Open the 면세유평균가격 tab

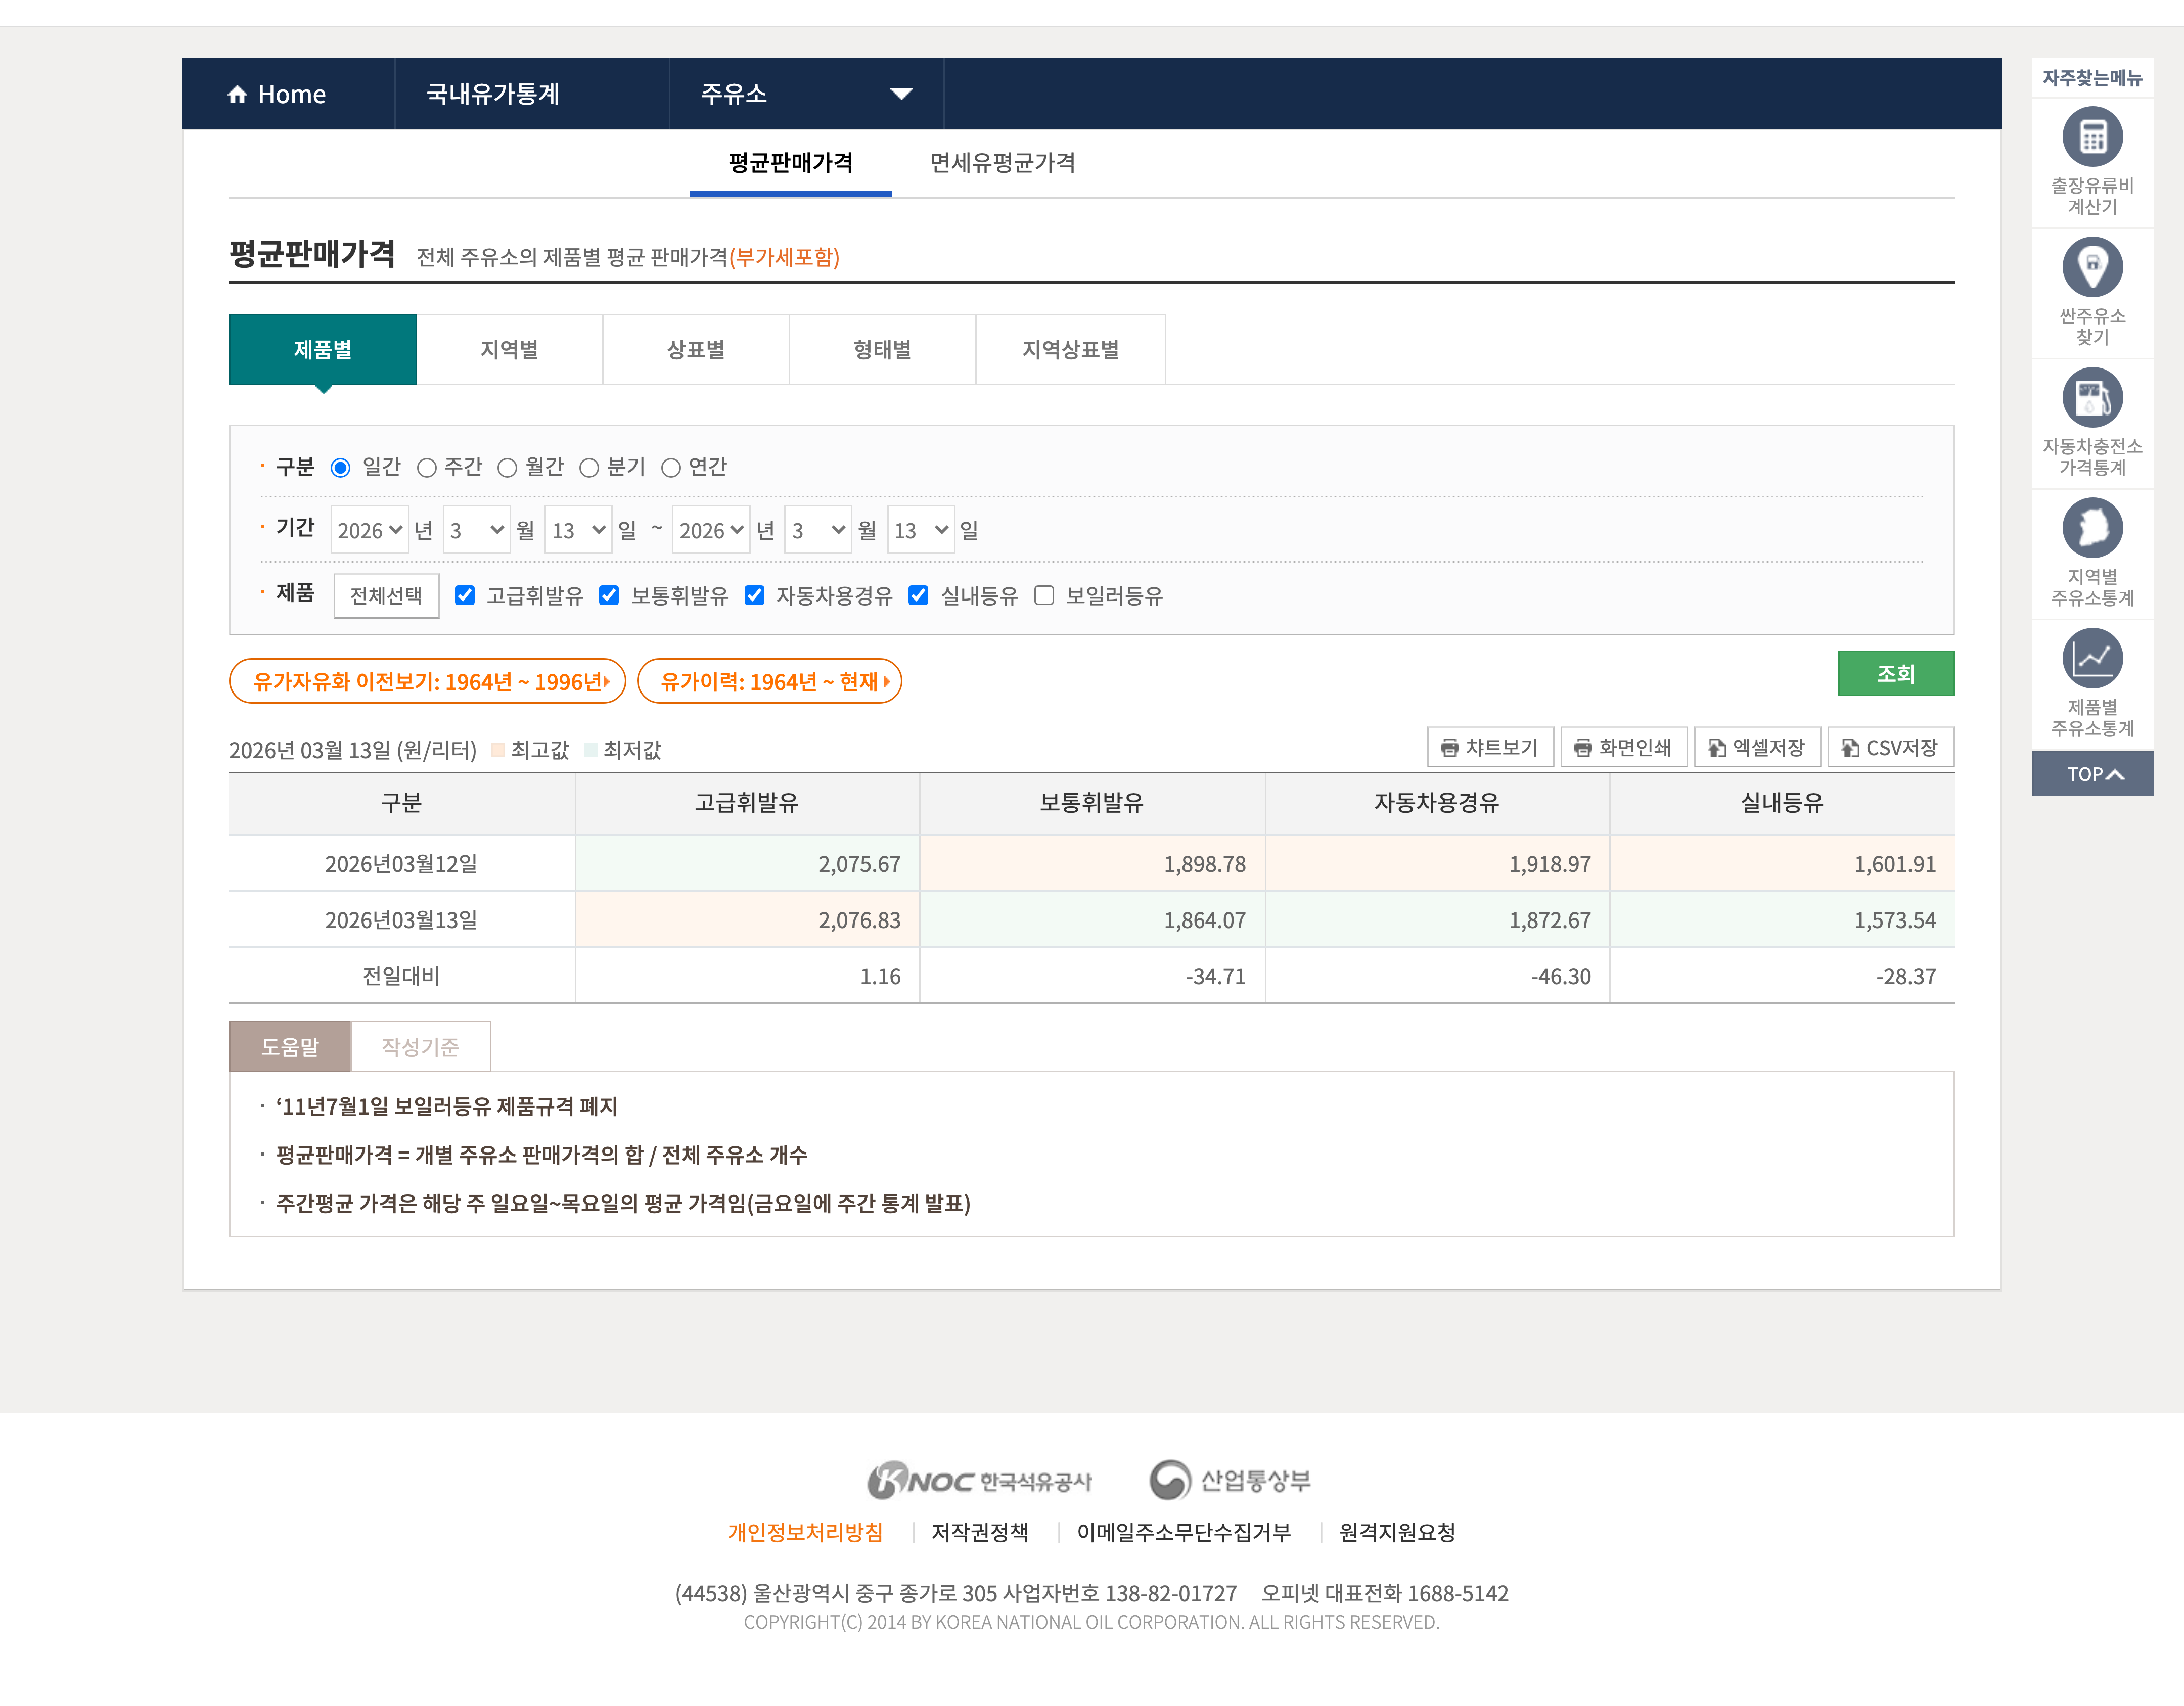1002,163
